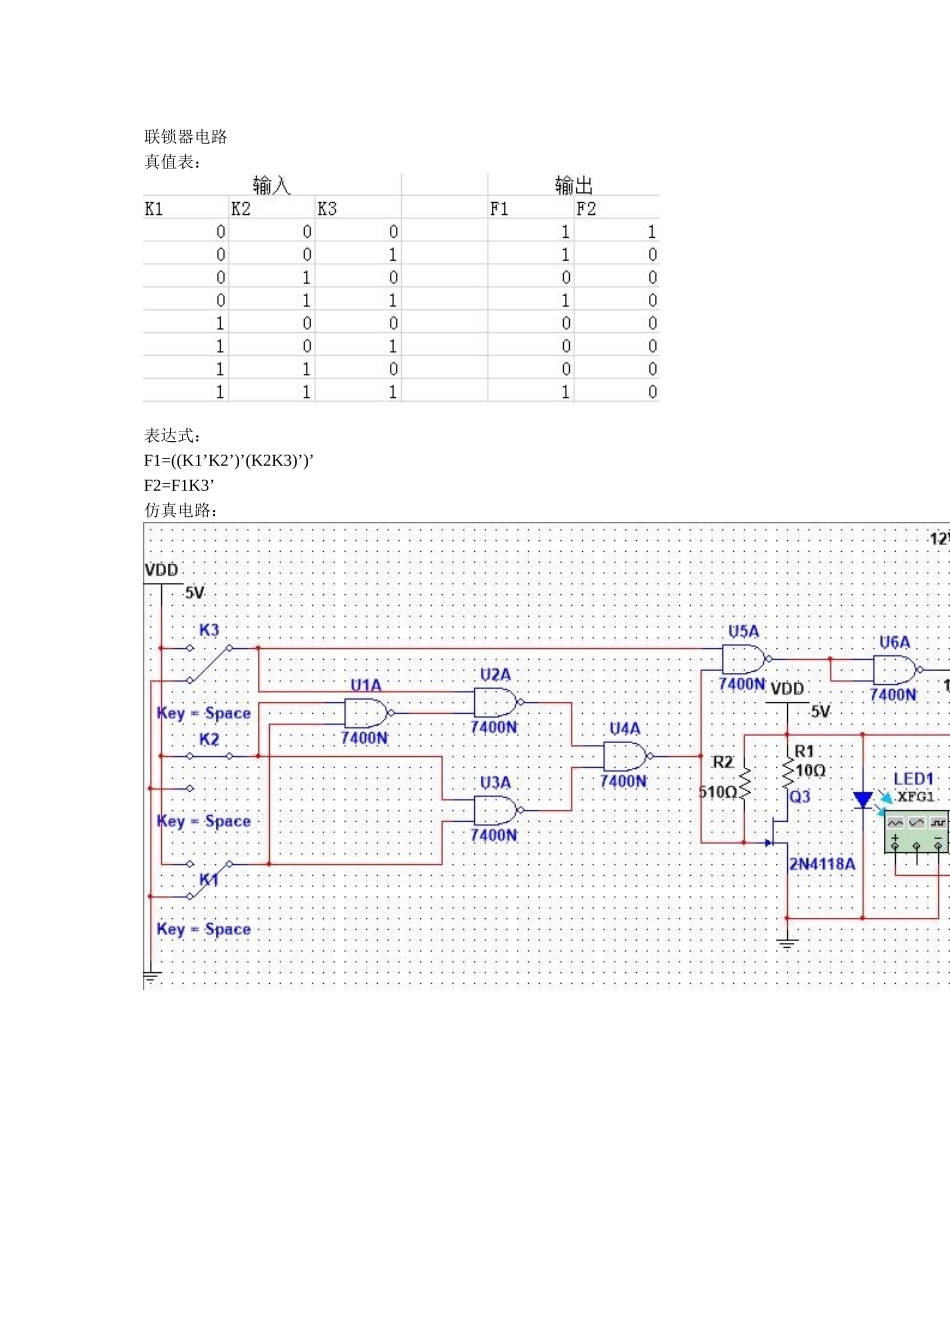This screenshot has width=950, height=1344.
Task: Click the U6A label text
Action: pyautogui.click(x=895, y=643)
